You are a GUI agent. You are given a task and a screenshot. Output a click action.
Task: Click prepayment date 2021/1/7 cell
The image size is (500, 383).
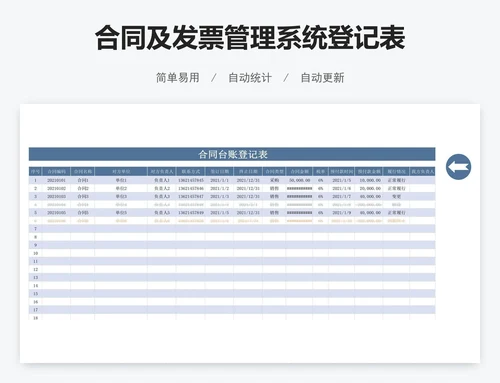[341, 197]
